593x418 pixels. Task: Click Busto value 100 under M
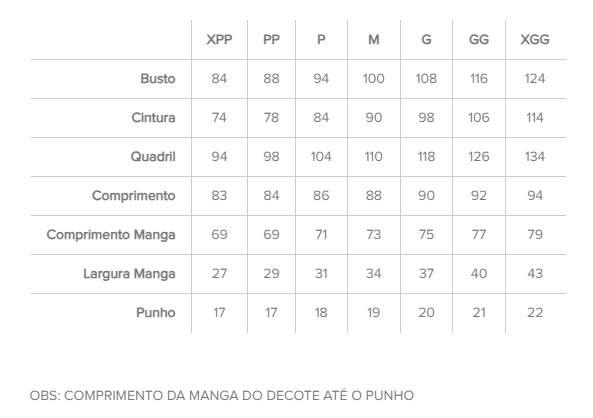(x=374, y=79)
